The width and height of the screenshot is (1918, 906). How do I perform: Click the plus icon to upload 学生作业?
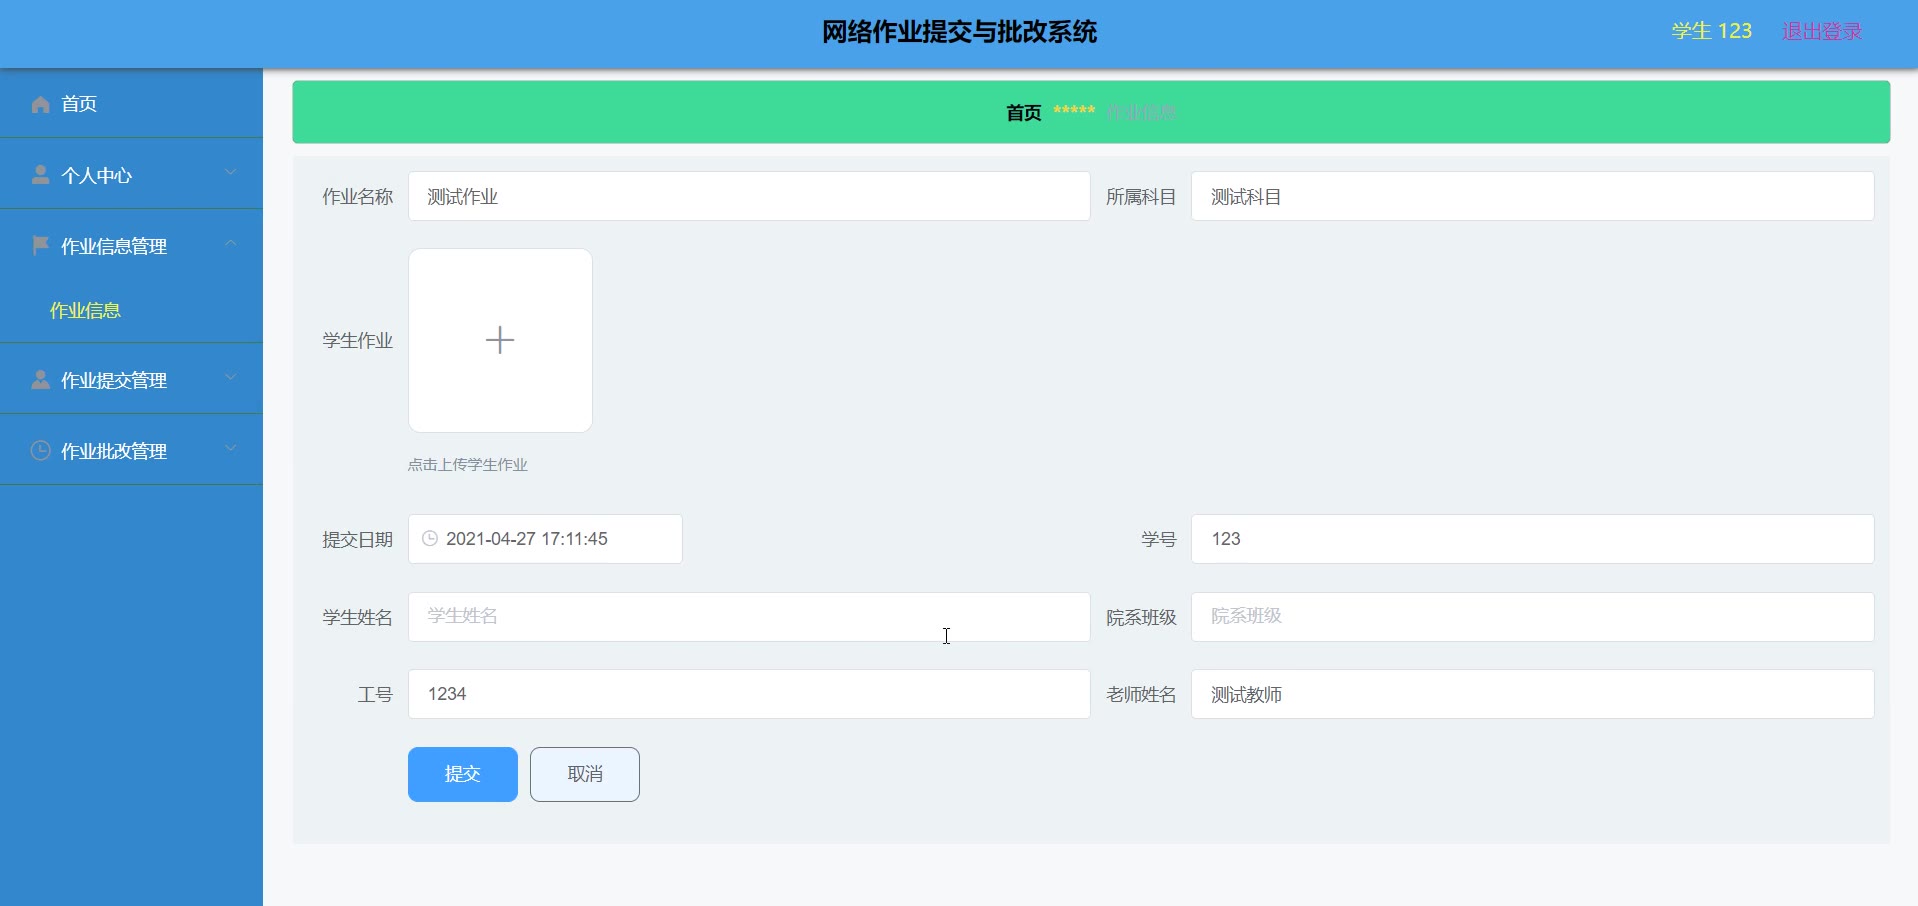pos(500,340)
